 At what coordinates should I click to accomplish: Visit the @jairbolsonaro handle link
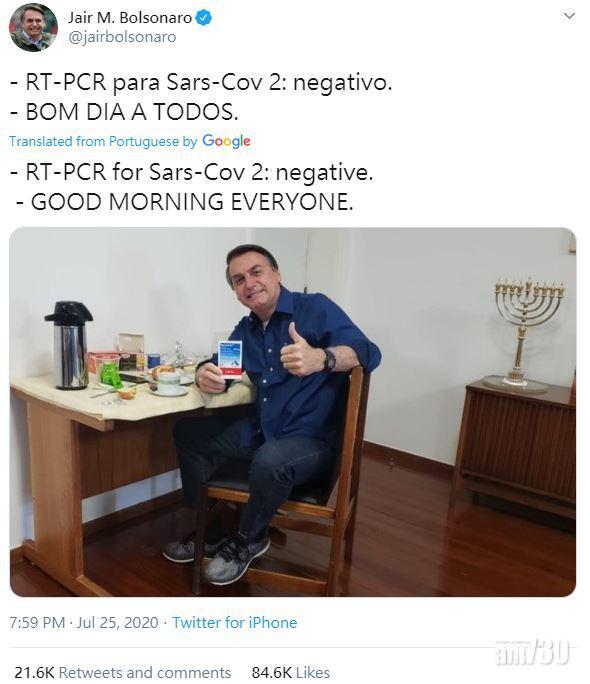(122, 37)
